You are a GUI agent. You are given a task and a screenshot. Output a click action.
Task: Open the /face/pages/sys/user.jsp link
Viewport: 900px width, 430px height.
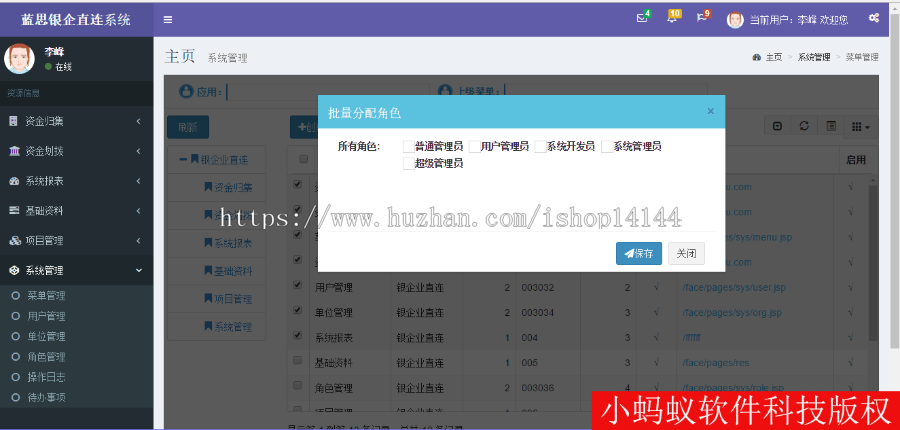tap(734, 288)
